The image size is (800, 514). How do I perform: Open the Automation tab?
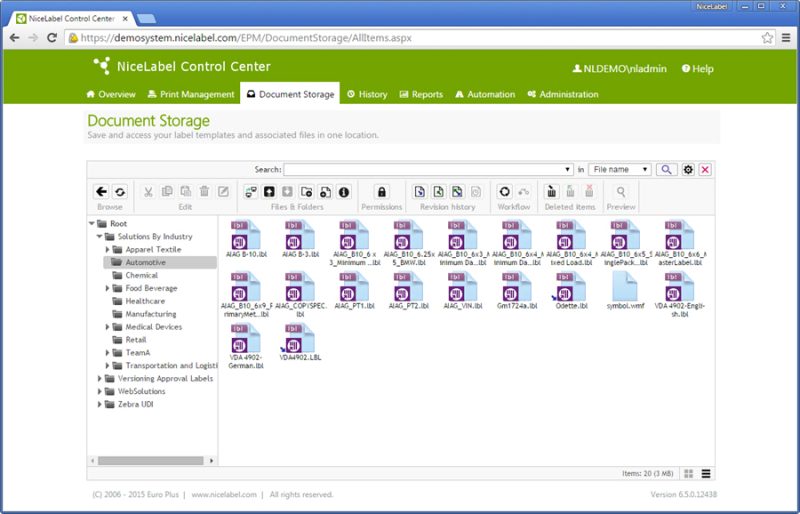click(485, 94)
